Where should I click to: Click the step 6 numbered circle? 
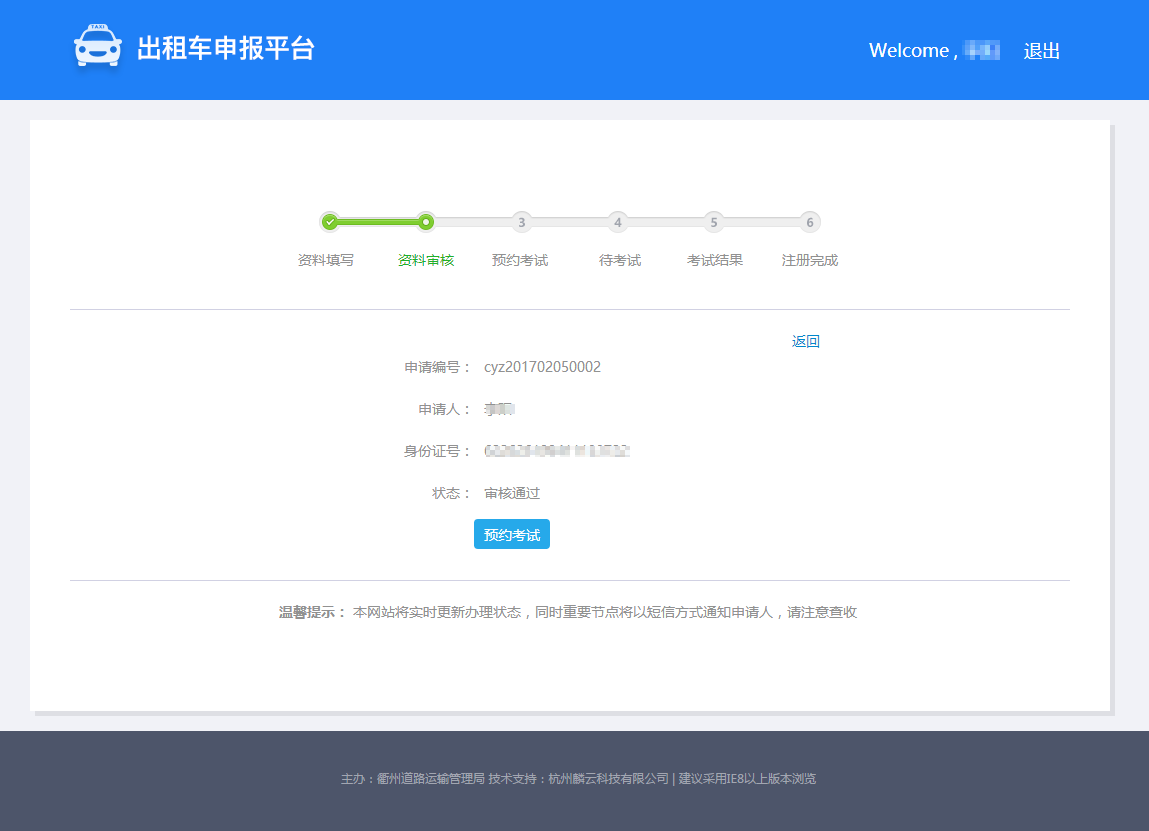[810, 222]
